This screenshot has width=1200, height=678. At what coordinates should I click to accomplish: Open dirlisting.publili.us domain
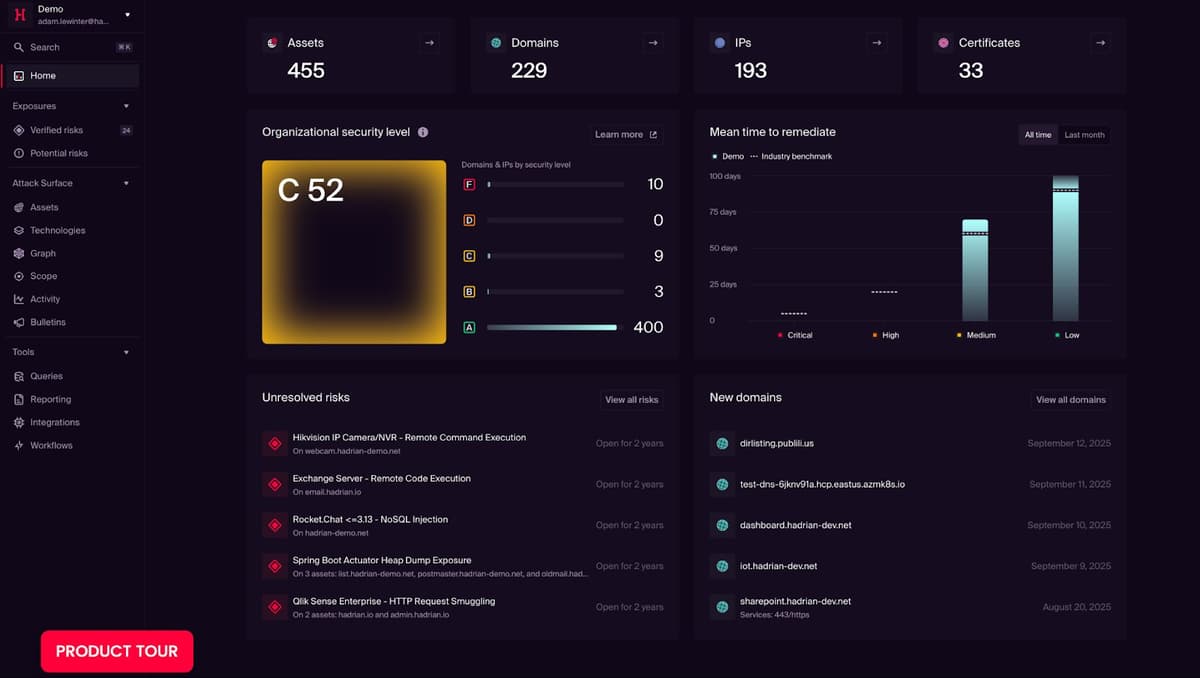[910, 443]
